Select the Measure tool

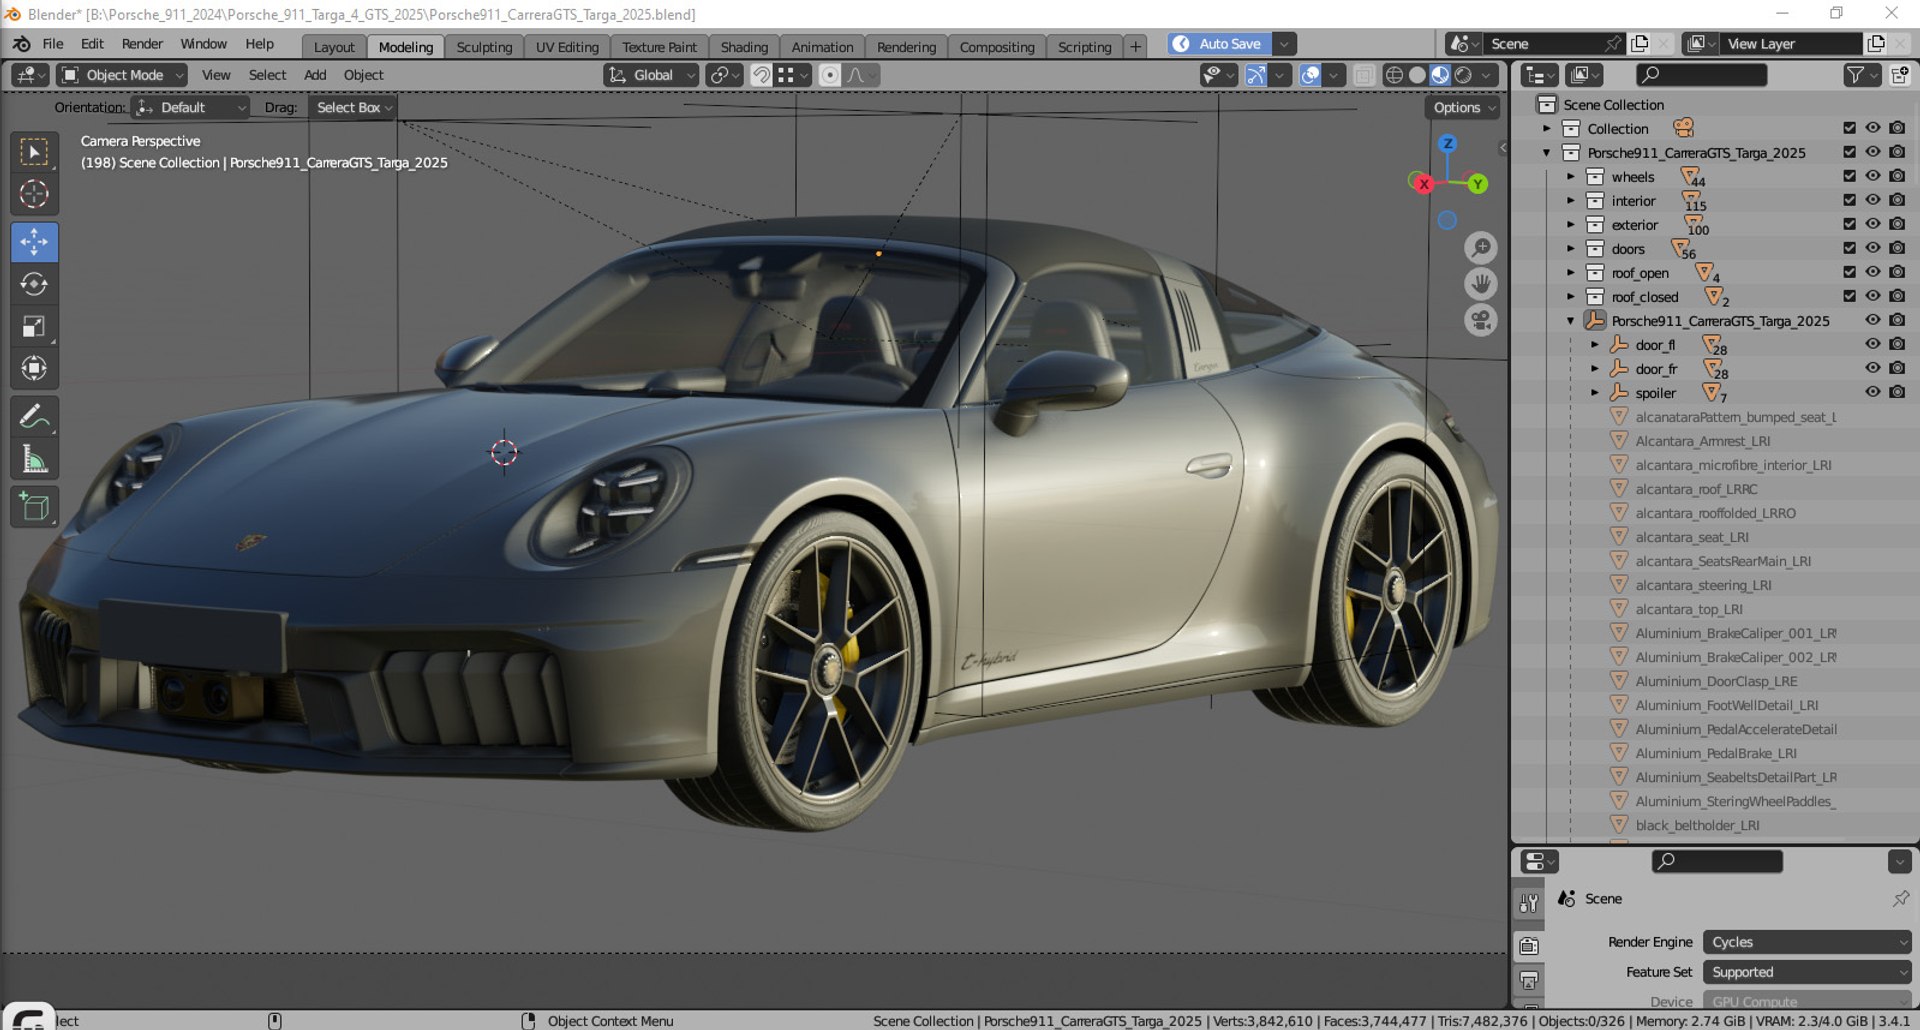click(x=34, y=459)
